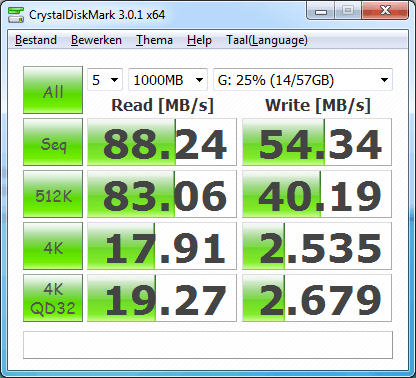This screenshot has width=416, height=378.
Task: Open the Taal(Language) menu
Action: 267,40
